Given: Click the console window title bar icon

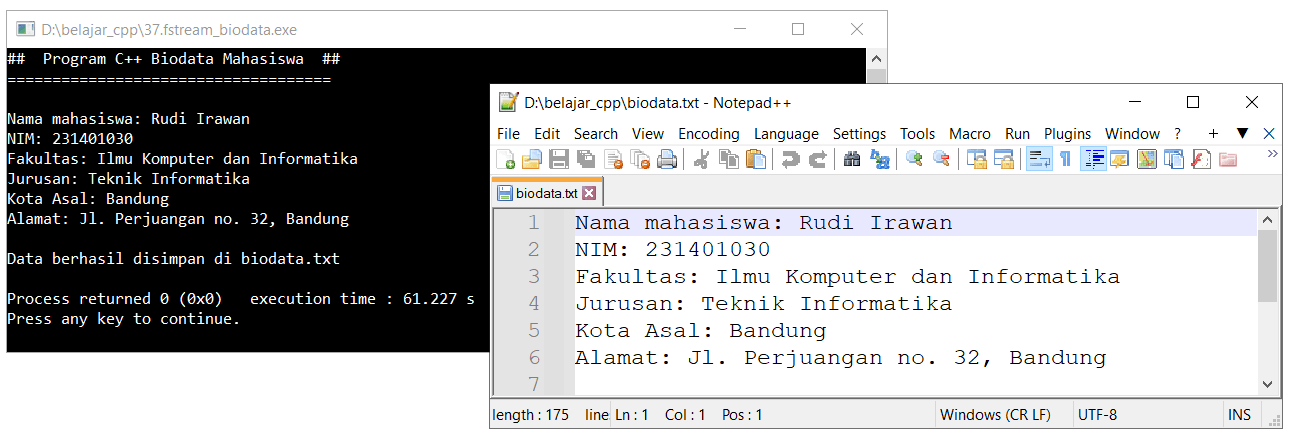Looking at the screenshot, I should (25, 29).
